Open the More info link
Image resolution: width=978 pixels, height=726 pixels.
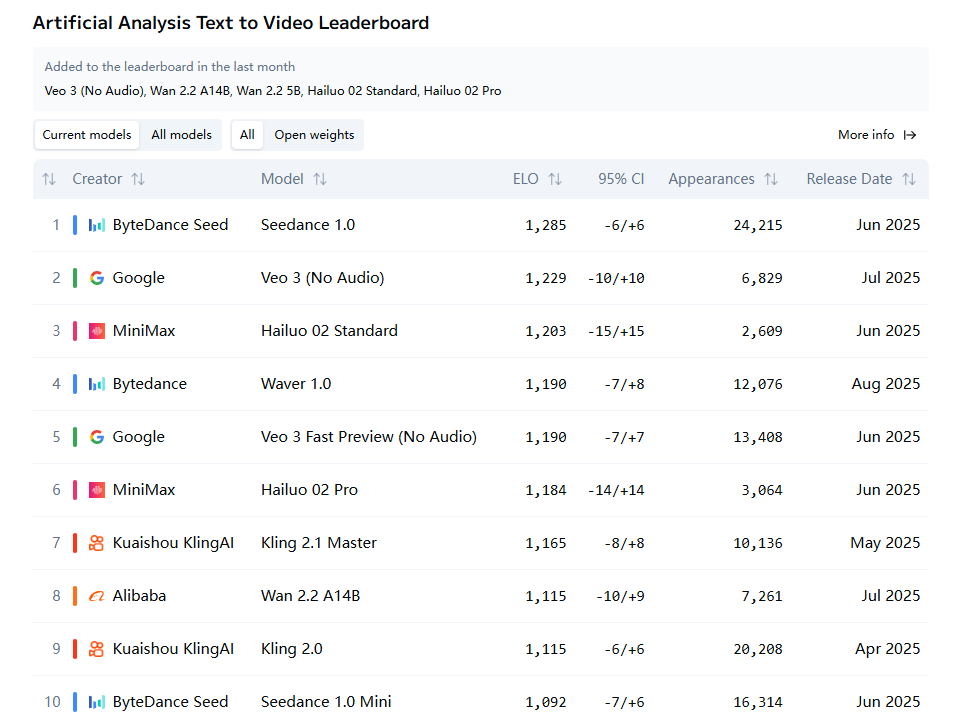pyautogui.click(x=866, y=135)
